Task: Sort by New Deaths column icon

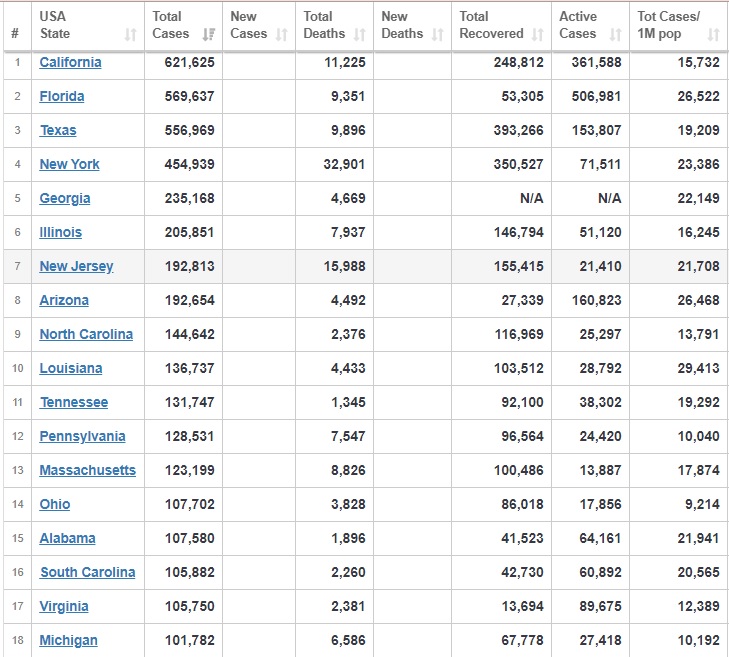Action: point(437,35)
